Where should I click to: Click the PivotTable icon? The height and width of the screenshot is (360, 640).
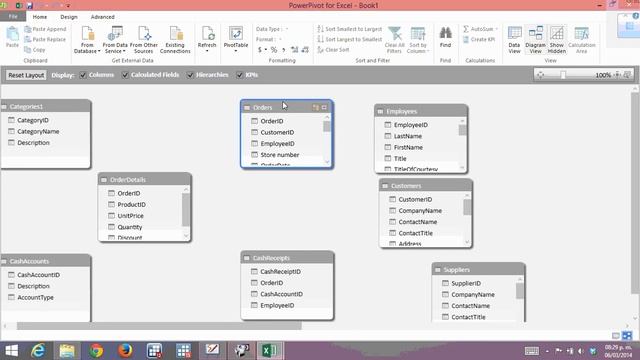point(236,33)
